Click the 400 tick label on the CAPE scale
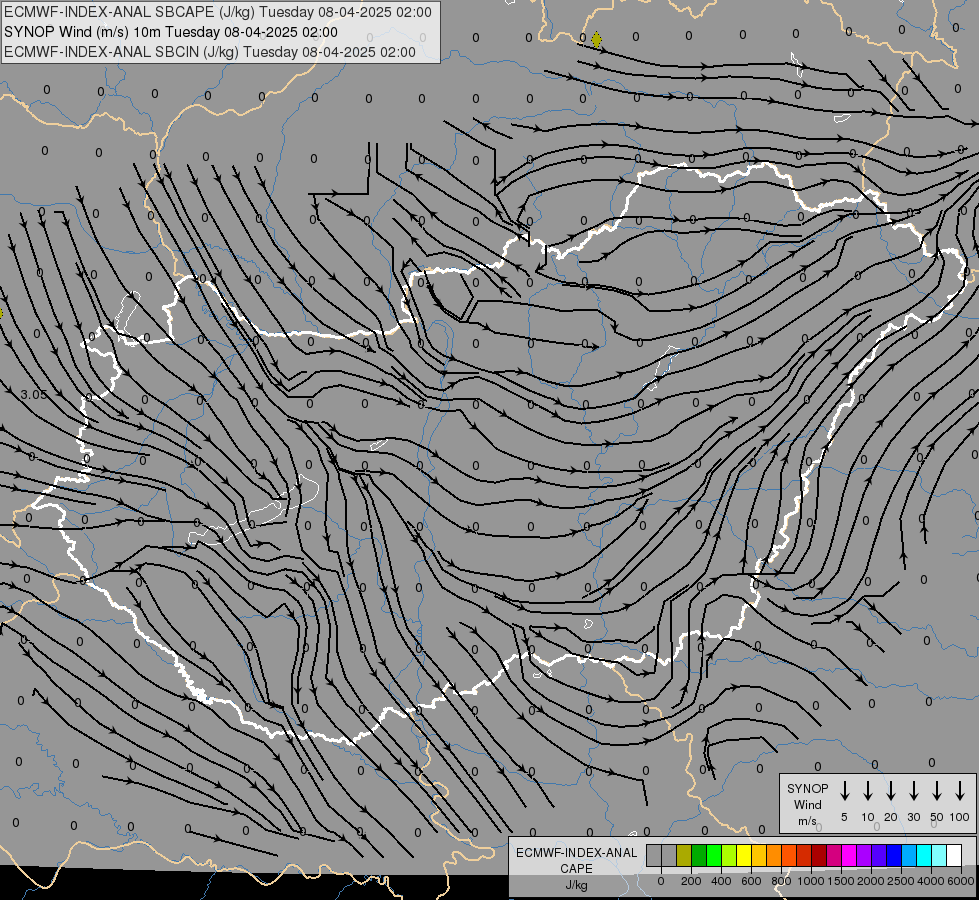Viewport: 979px width, 900px height. pos(721,881)
